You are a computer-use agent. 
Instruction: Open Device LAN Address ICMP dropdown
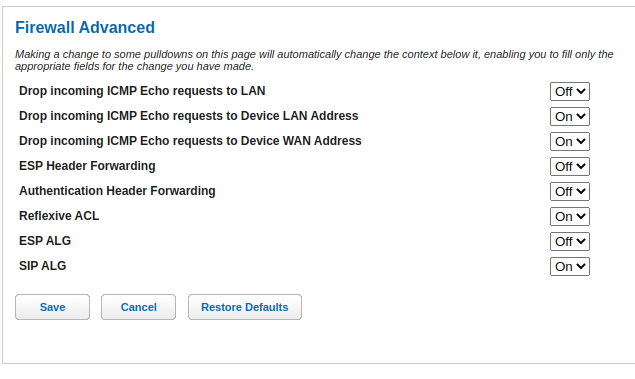569,117
